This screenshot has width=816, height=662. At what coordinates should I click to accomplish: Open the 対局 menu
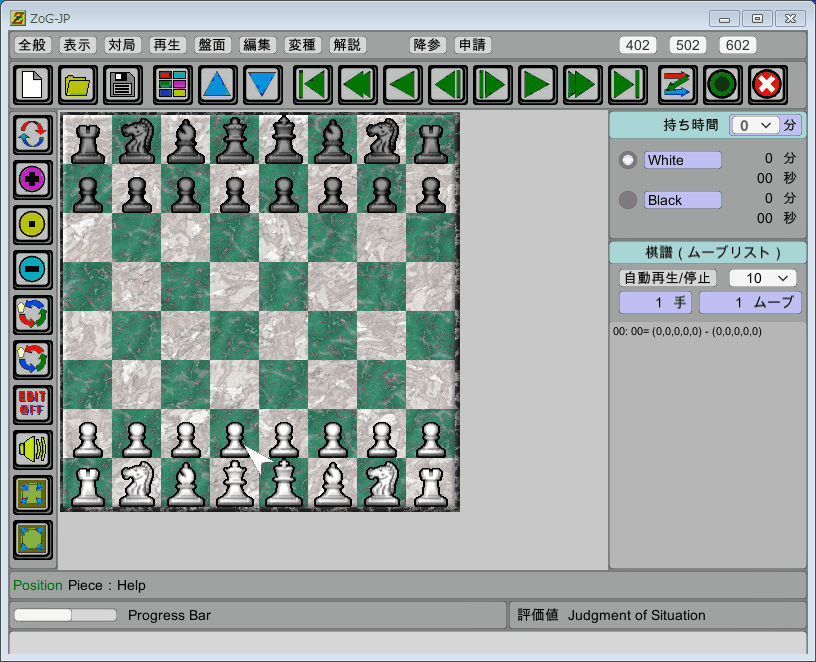click(x=121, y=45)
